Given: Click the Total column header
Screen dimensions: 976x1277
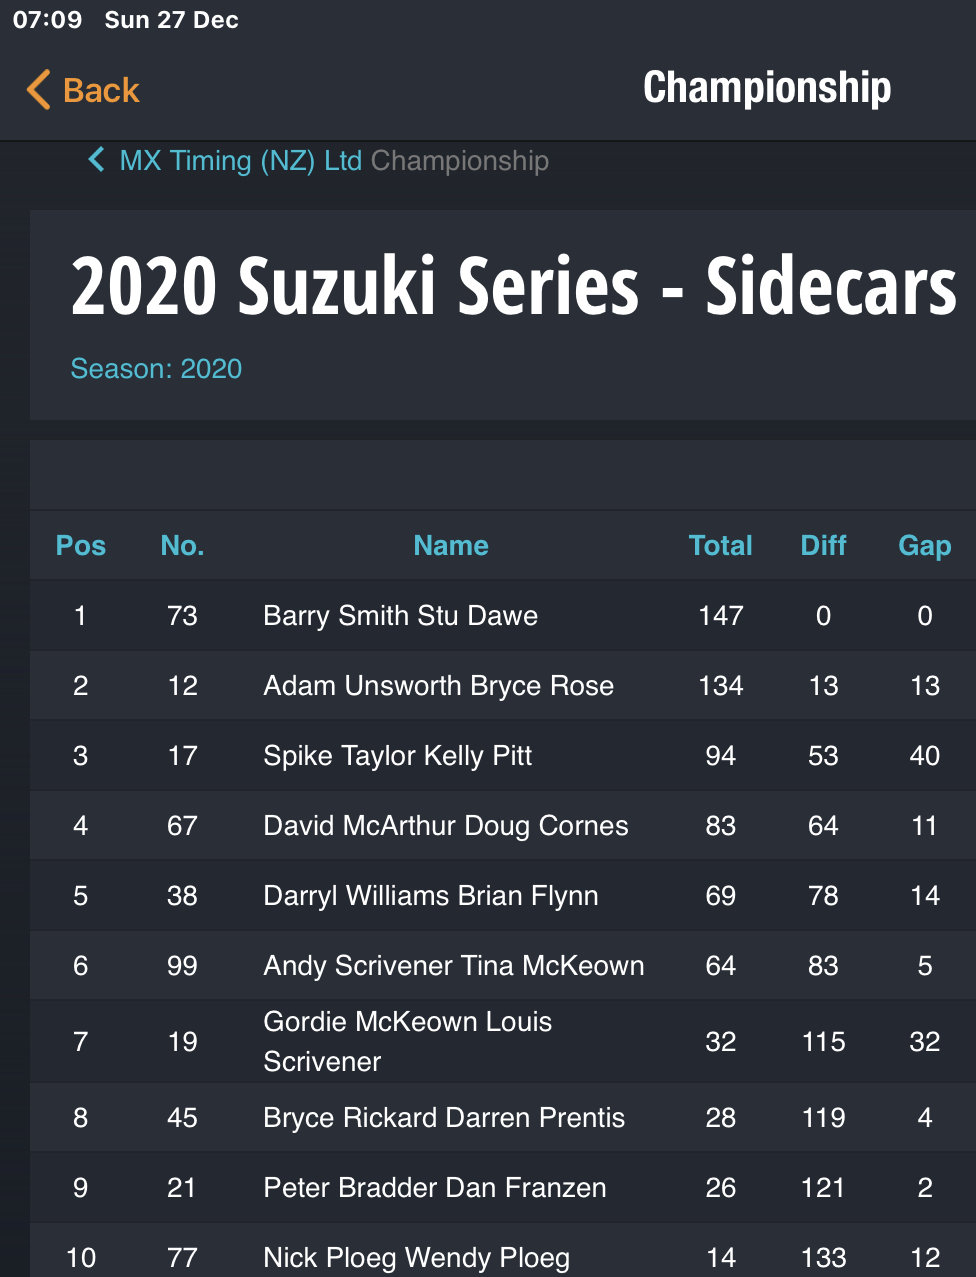Looking at the screenshot, I should [x=721, y=545].
